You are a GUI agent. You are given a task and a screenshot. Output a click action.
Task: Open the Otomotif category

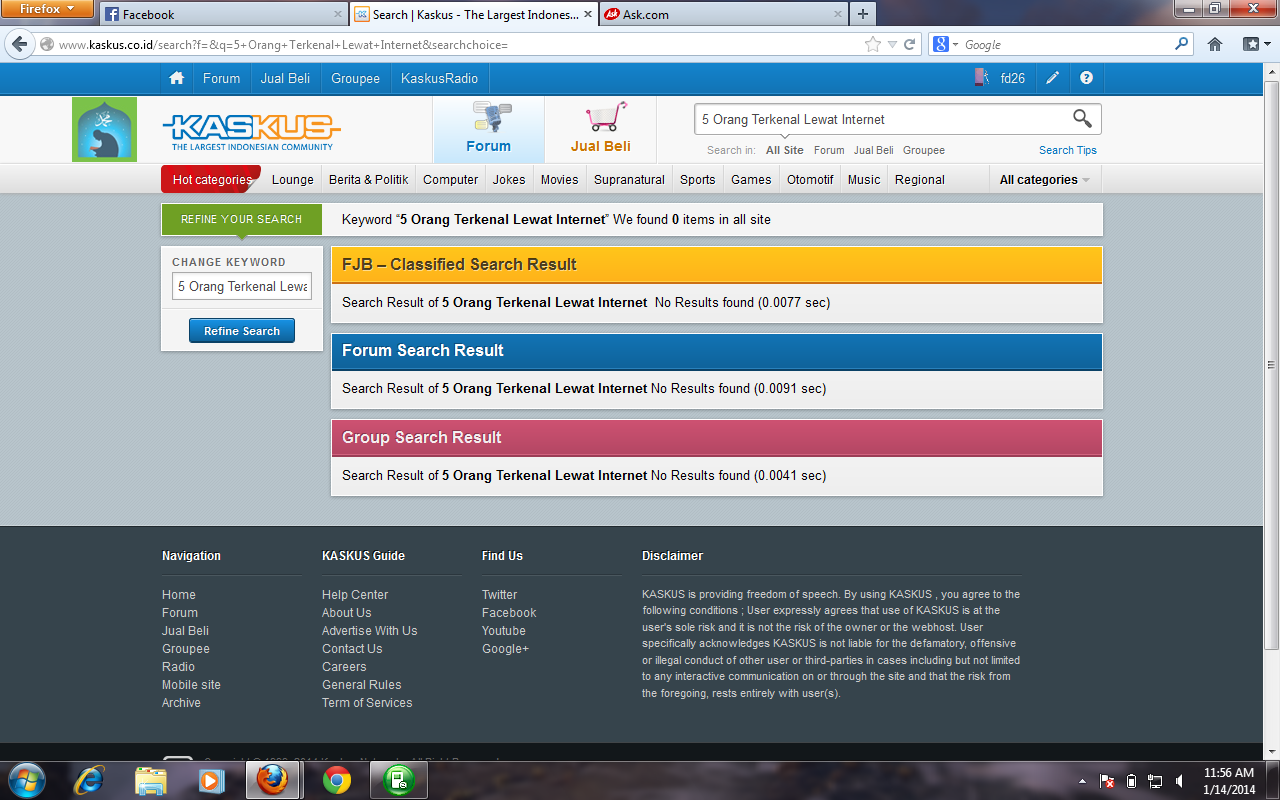click(x=810, y=180)
